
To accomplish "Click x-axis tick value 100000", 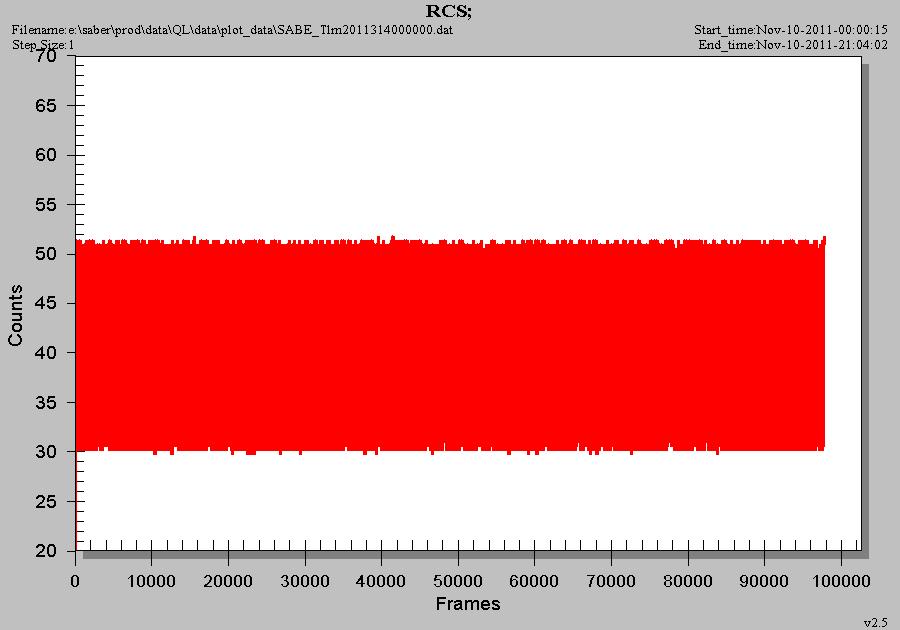I will (841, 581).
